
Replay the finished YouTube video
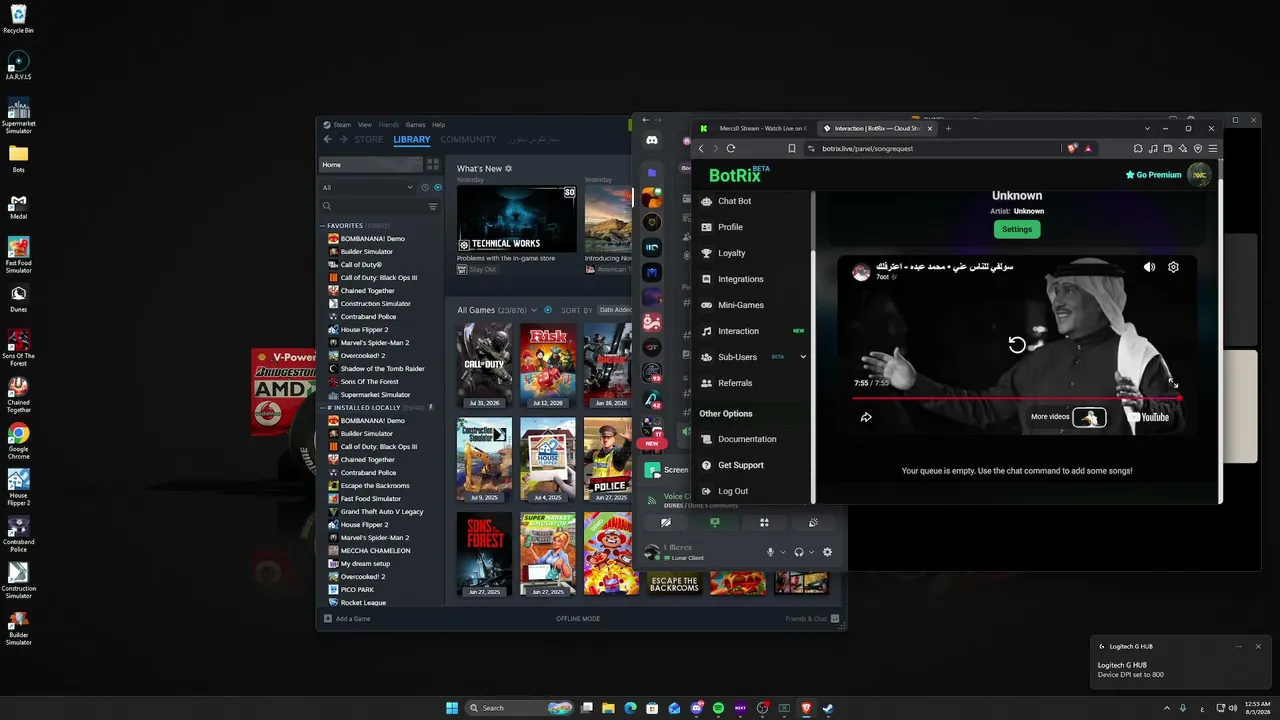[1017, 345]
